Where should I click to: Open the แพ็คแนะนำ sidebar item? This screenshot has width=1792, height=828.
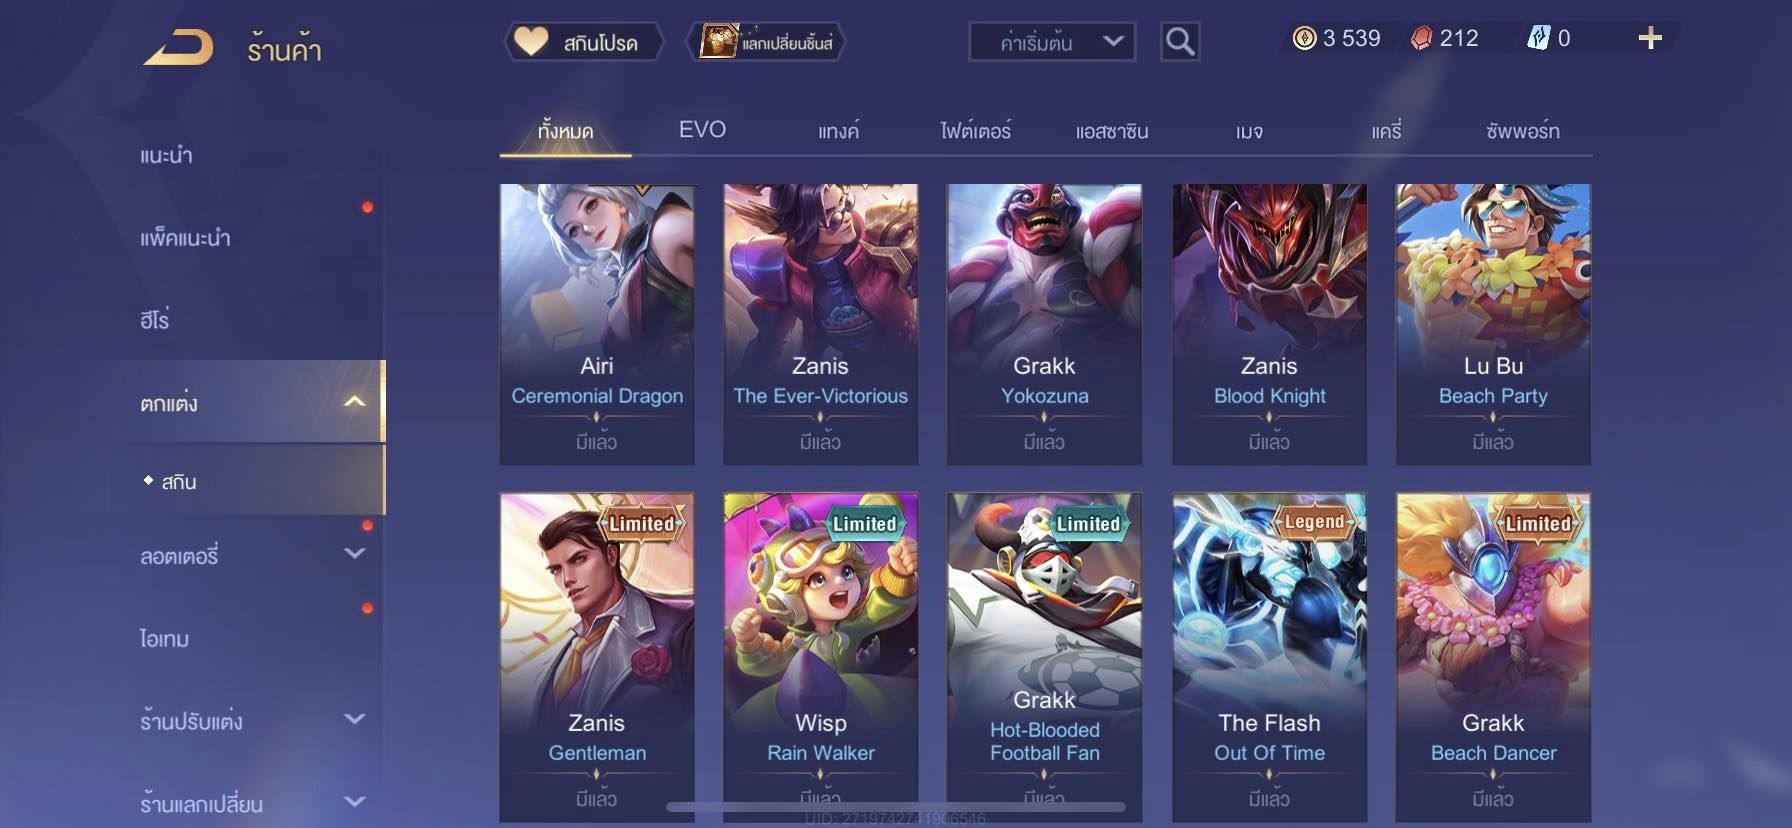[x=185, y=238]
